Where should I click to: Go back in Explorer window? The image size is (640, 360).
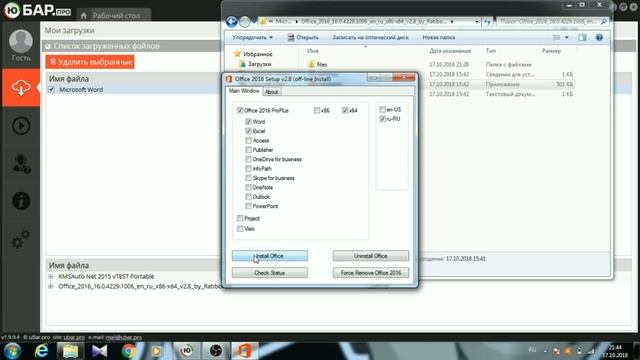(x=231, y=21)
